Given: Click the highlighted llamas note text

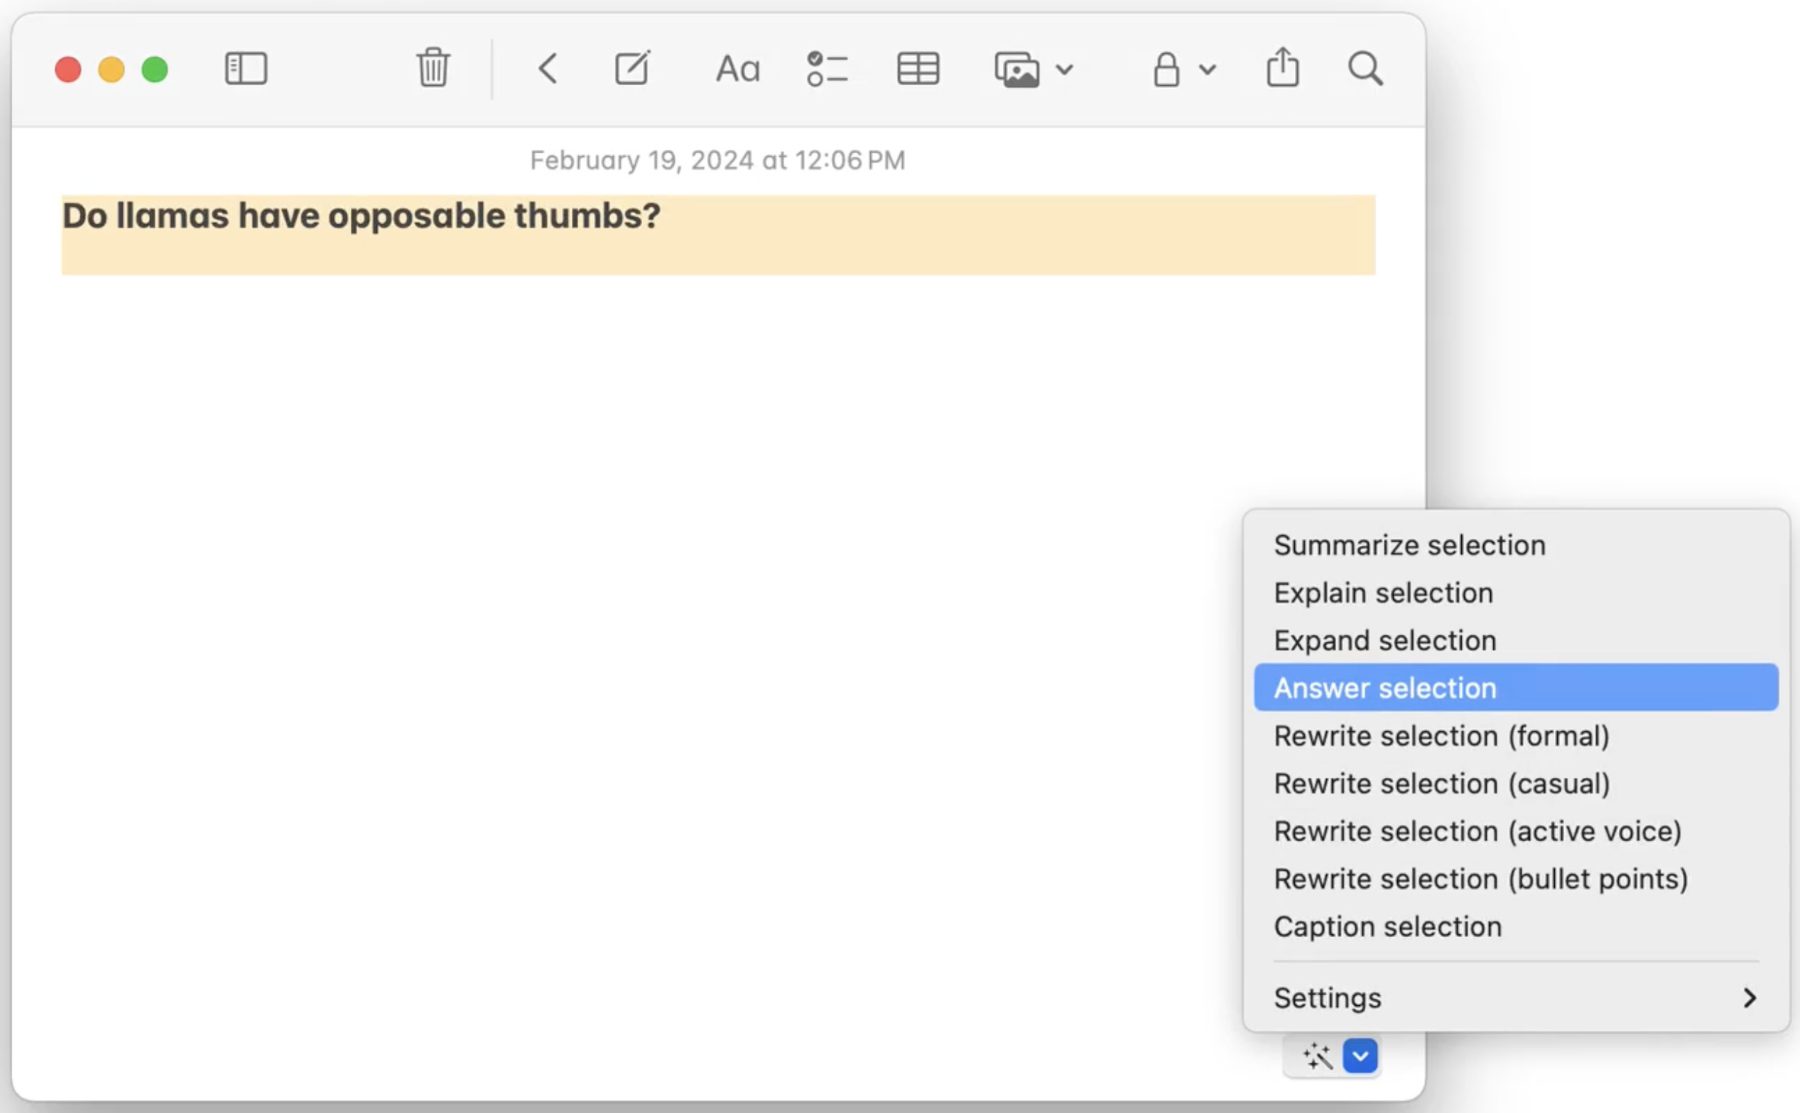Looking at the screenshot, I should point(361,216).
